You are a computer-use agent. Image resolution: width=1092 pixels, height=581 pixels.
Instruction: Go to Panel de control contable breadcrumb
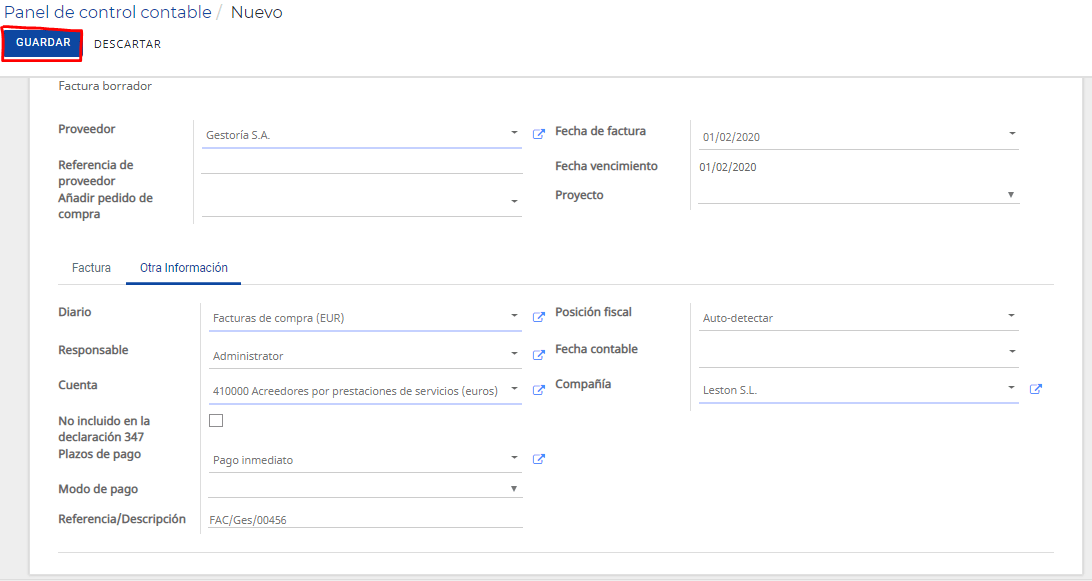(x=108, y=13)
